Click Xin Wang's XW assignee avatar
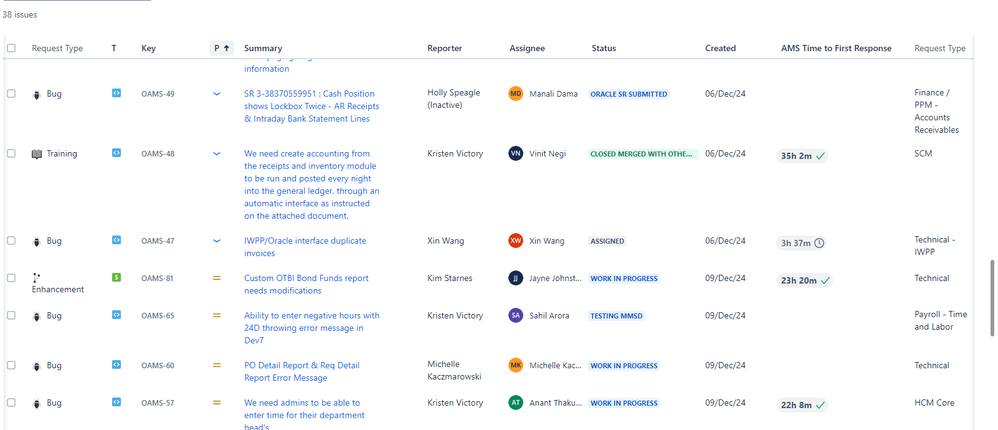 tap(516, 240)
